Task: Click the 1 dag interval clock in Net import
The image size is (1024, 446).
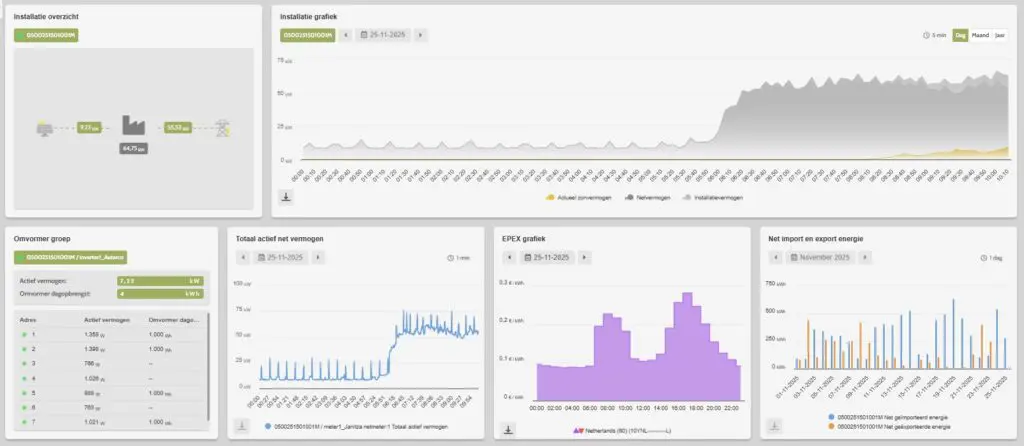Action: click(991, 258)
